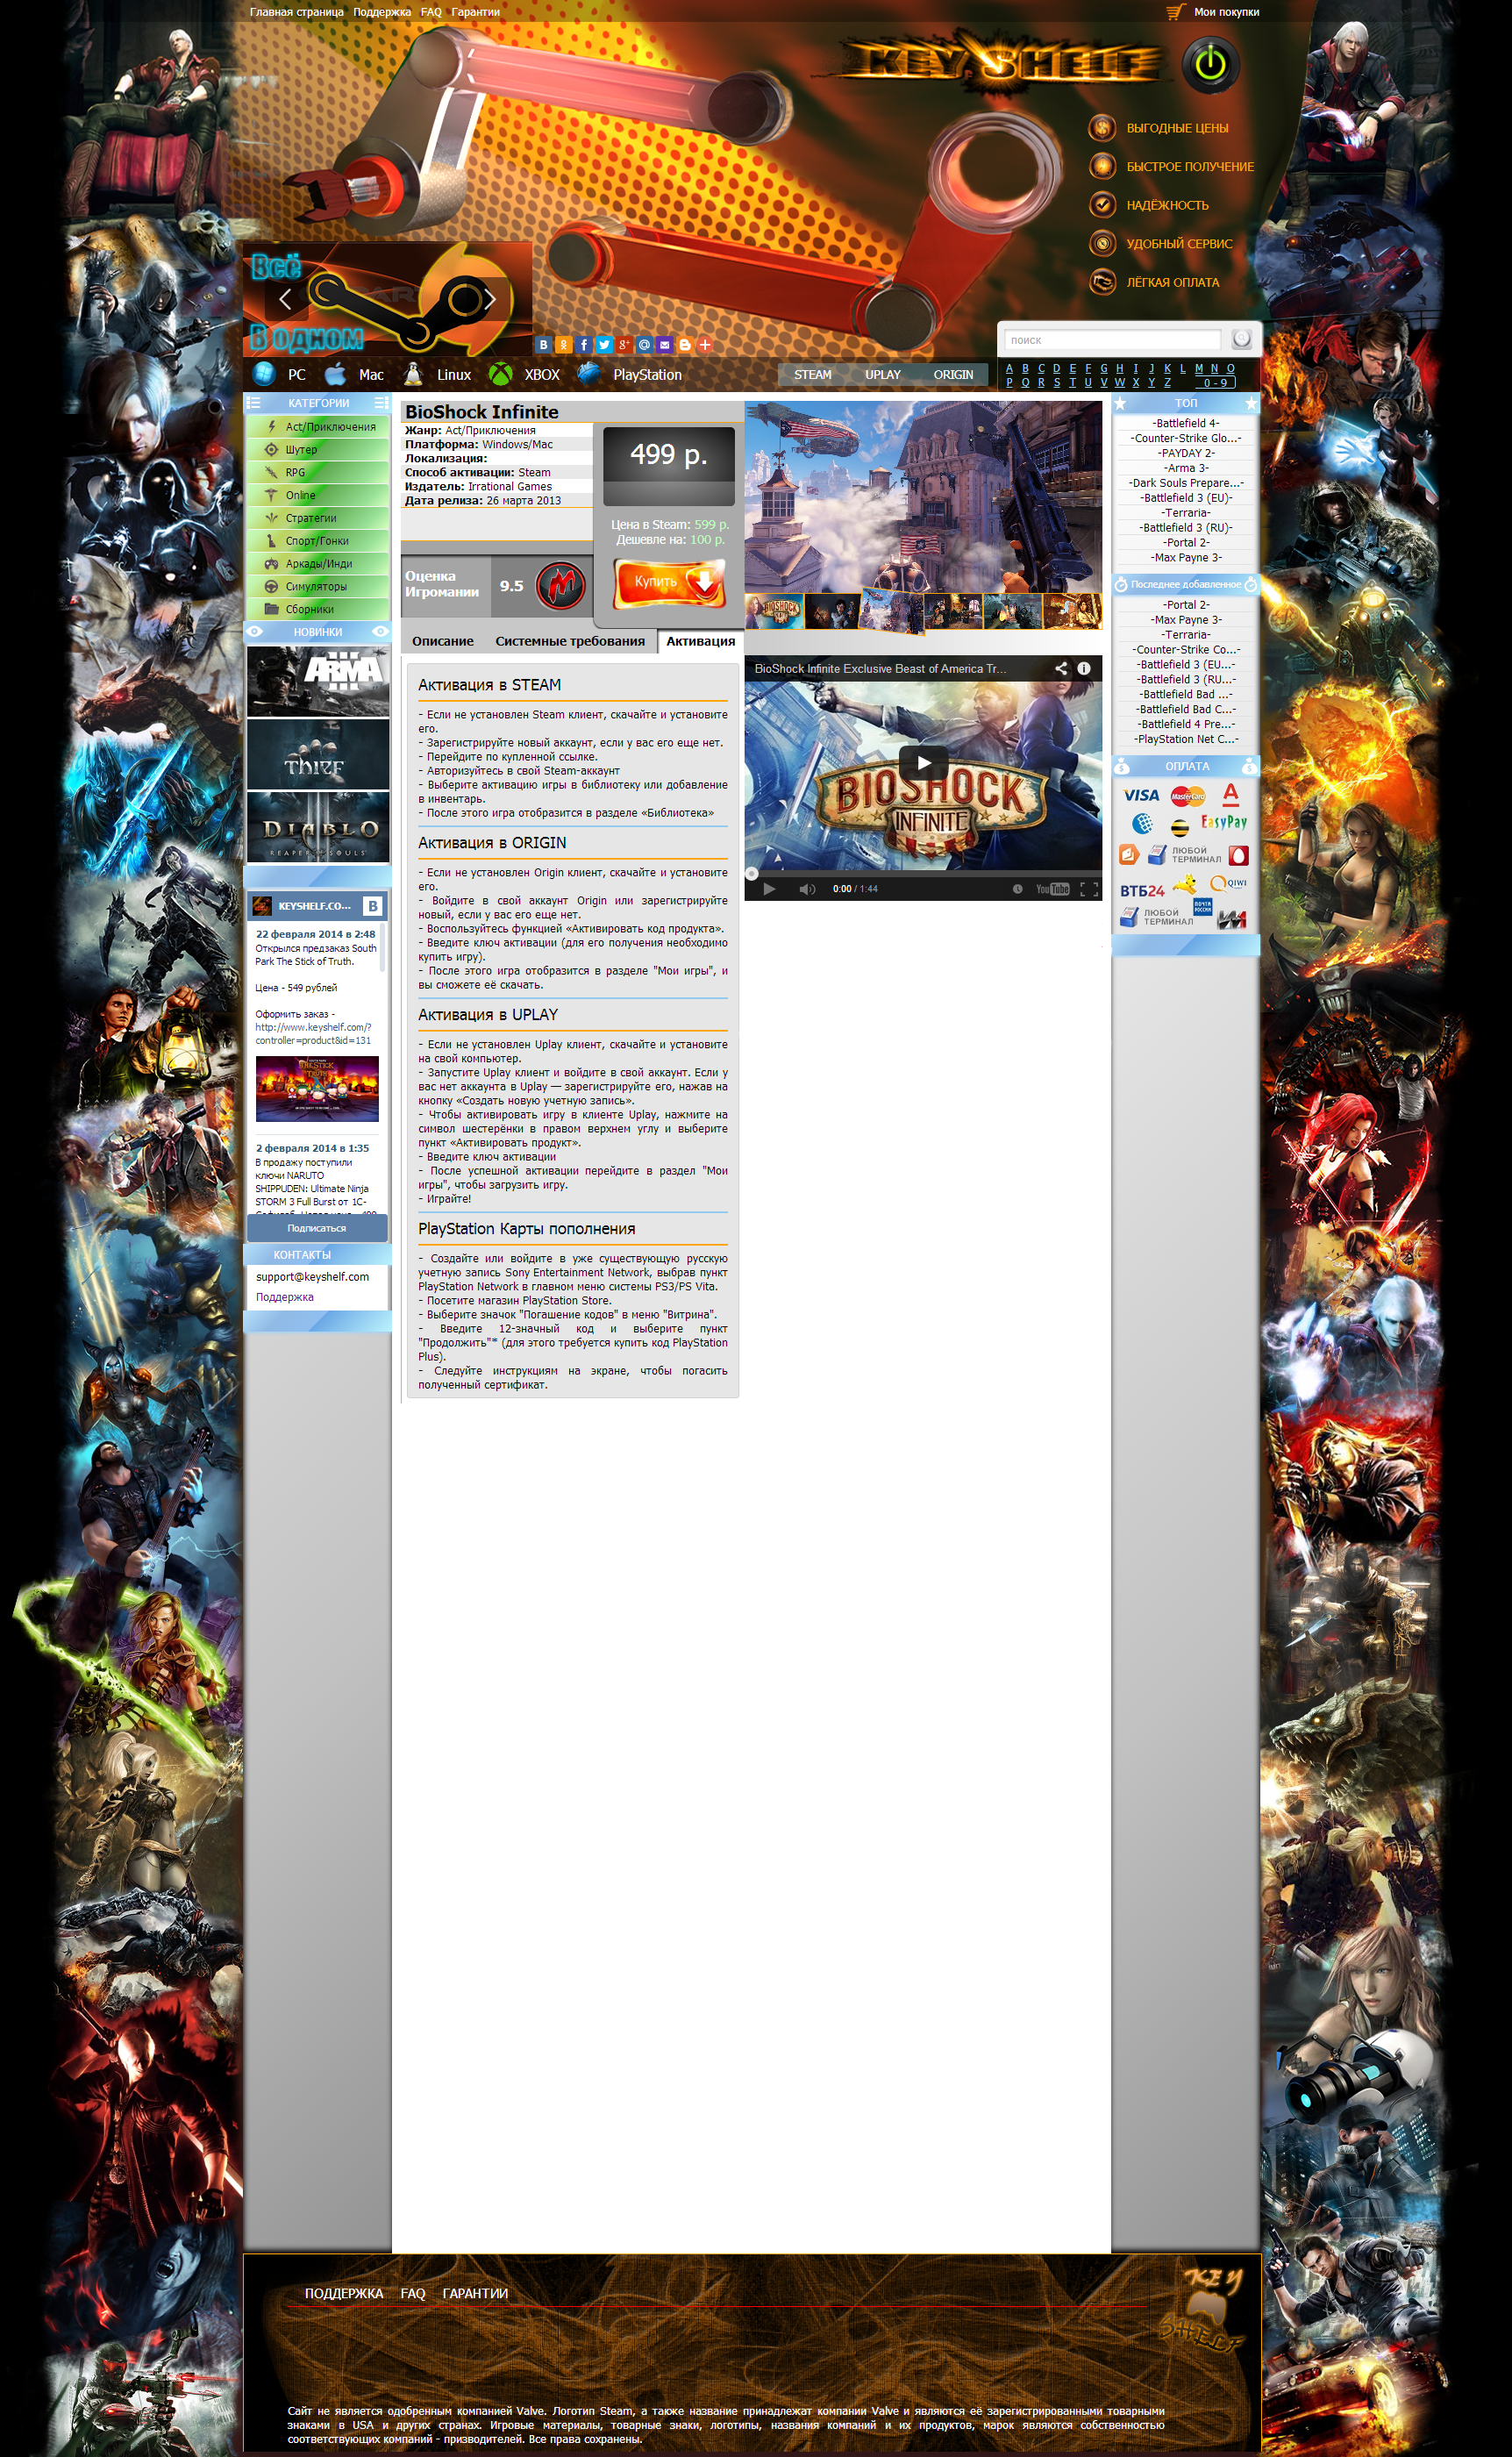1512x2457 pixels.
Task: Open the ARMA thumbnail in НОВИНКИ
Action: 318,681
